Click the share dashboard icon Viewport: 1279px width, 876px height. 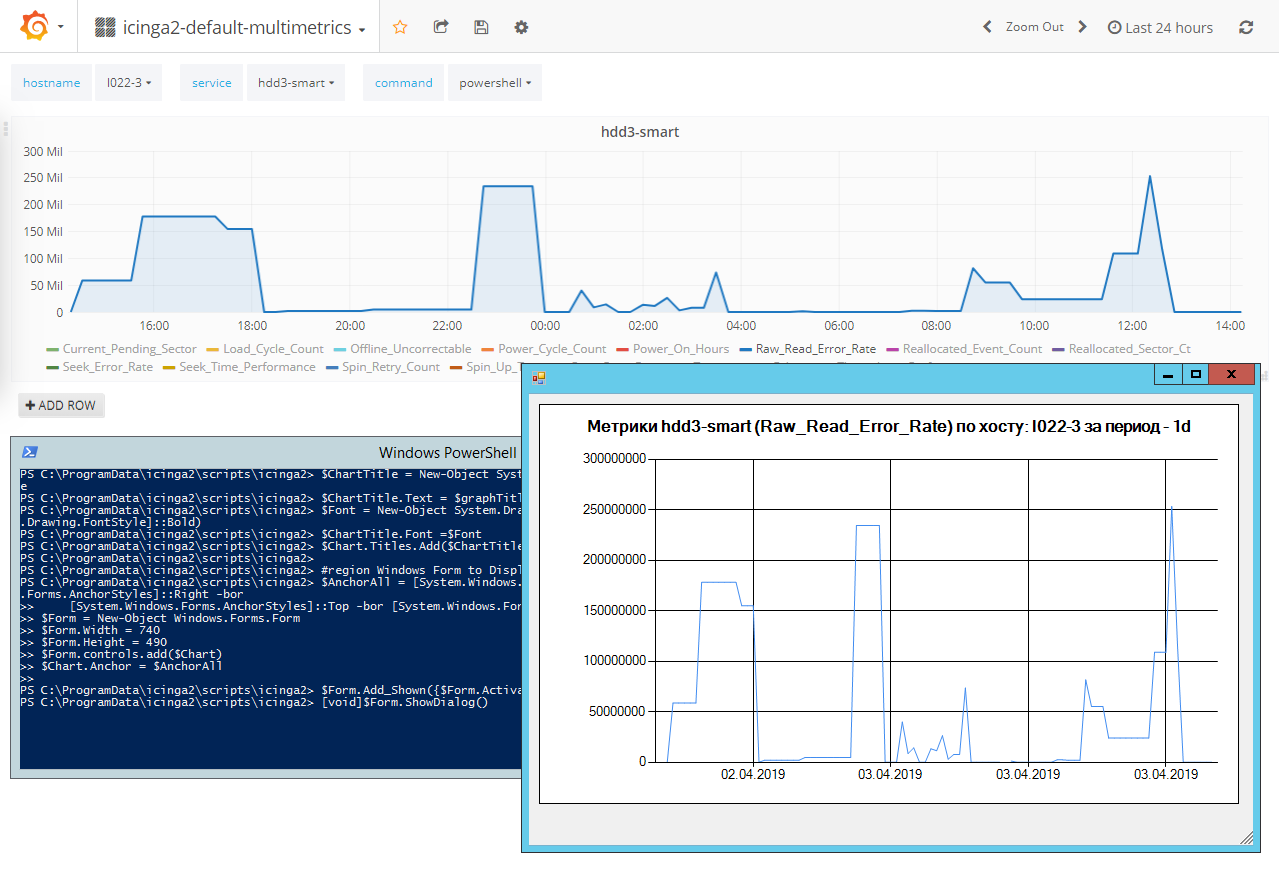click(441, 27)
